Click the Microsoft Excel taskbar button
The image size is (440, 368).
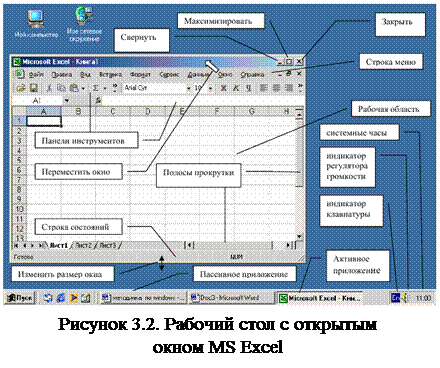click(320, 298)
